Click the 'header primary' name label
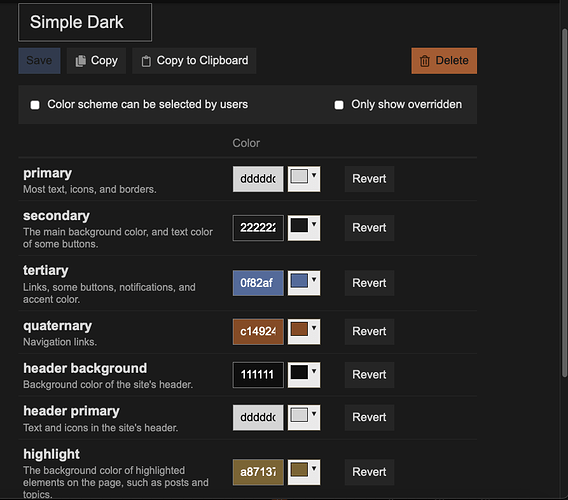The width and height of the screenshot is (568, 500). (71, 411)
